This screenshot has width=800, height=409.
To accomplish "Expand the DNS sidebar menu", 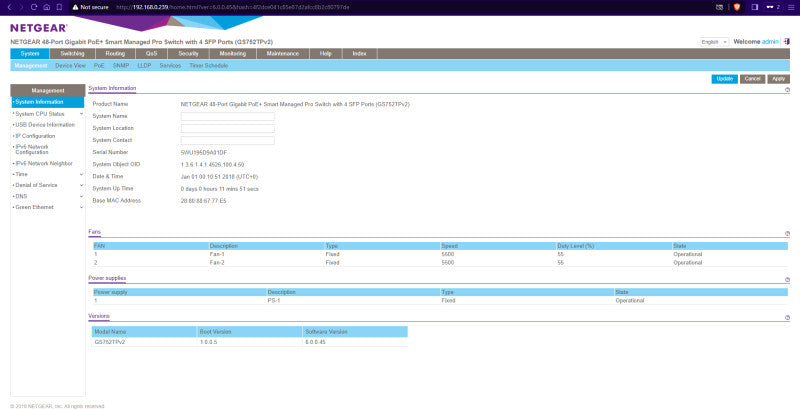I will pos(82,196).
